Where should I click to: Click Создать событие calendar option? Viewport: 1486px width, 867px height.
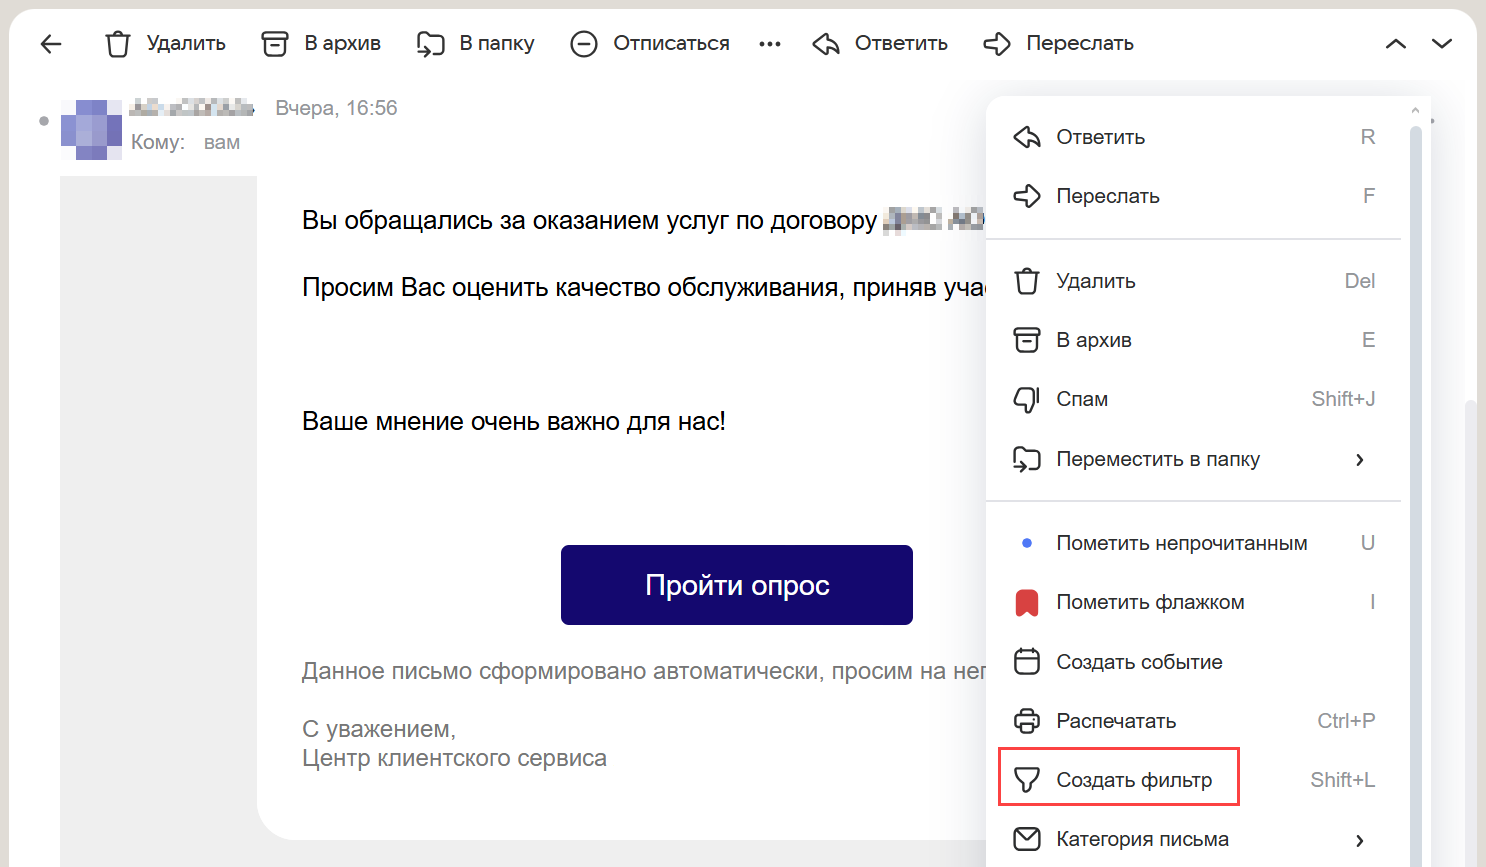[x=1139, y=662]
